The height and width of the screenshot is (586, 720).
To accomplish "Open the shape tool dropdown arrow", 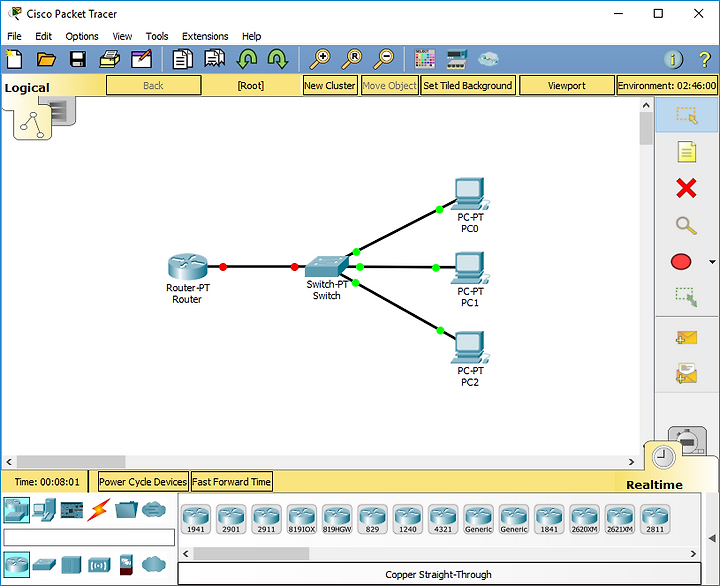I will pyautogui.click(x=712, y=262).
